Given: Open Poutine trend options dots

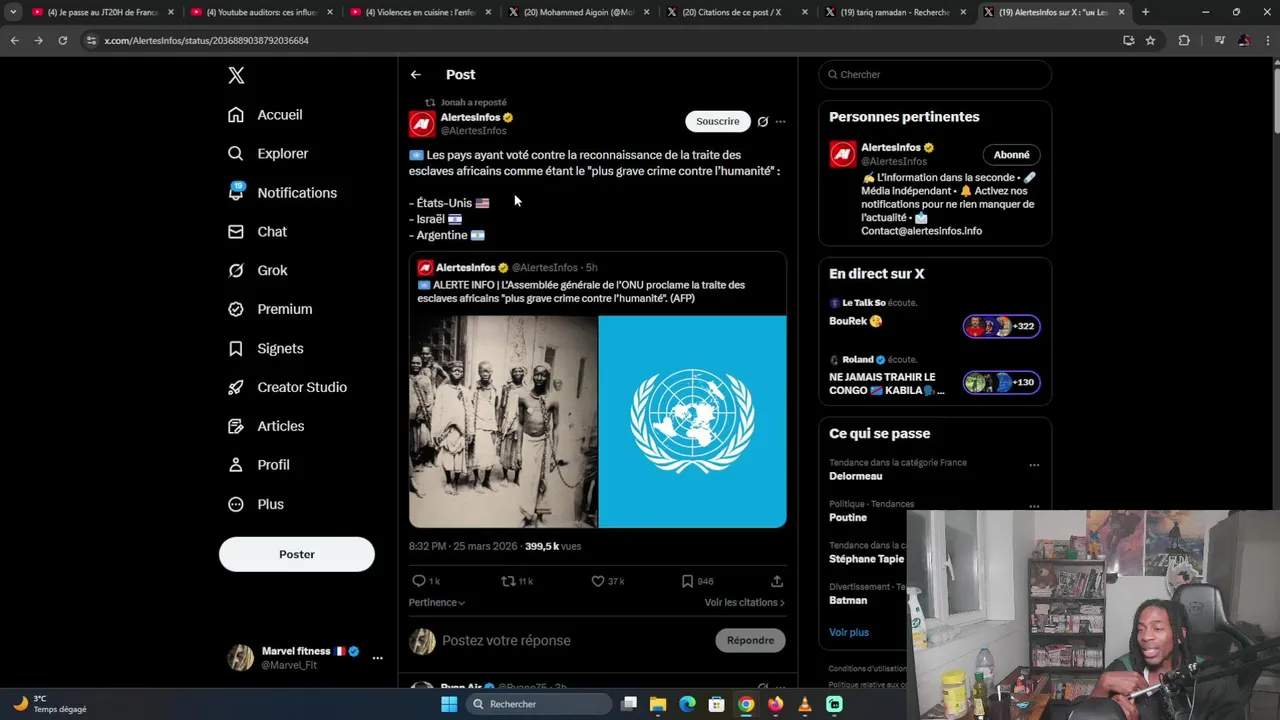Looking at the screenshot, I should tap(1034, 506).
